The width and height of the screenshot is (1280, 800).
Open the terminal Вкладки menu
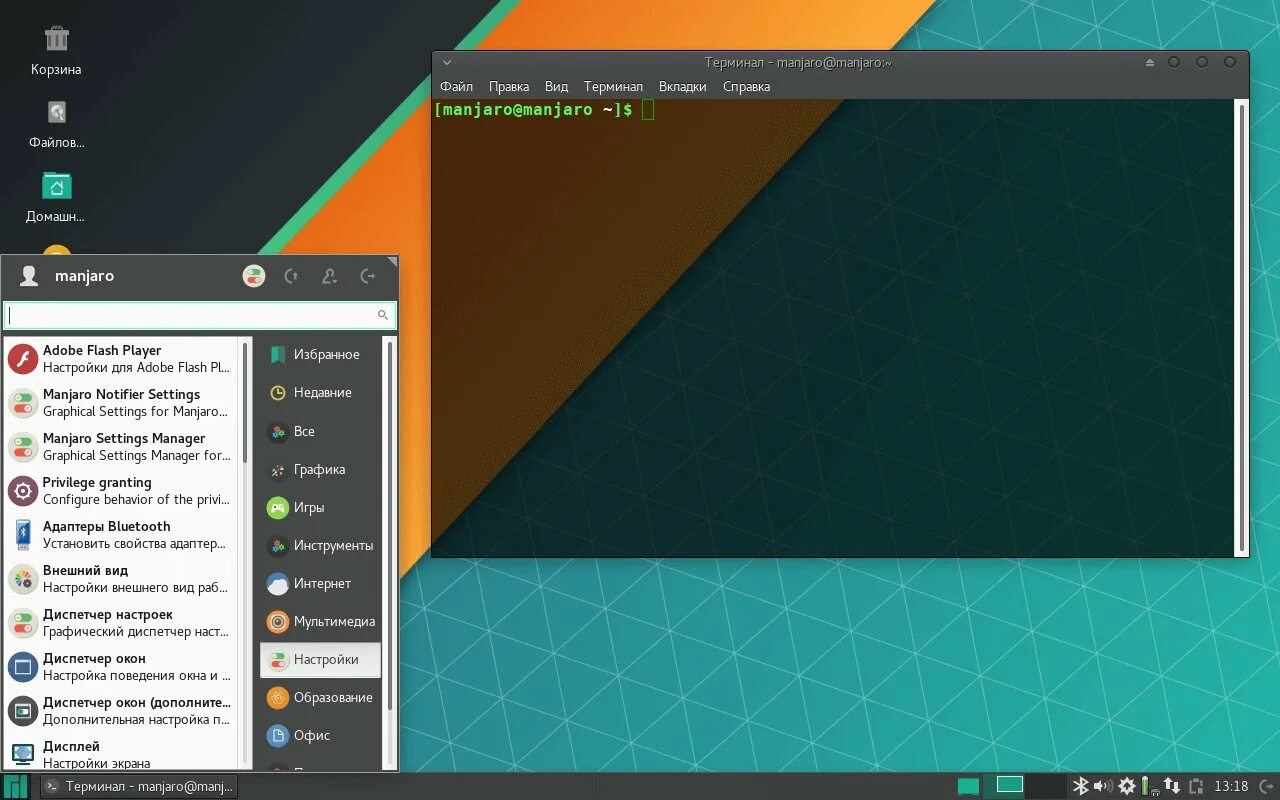click(682, 86)
